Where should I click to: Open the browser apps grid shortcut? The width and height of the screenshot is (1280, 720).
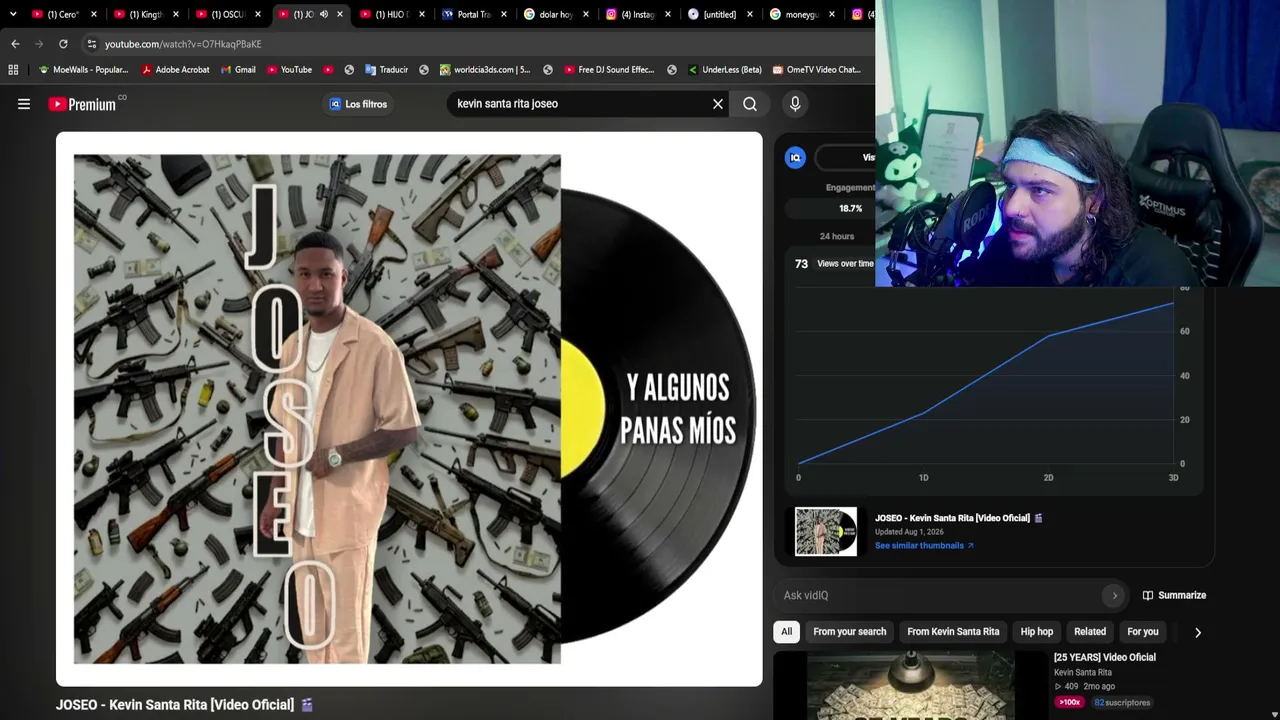pyautogui.click(x=13, y=70)
